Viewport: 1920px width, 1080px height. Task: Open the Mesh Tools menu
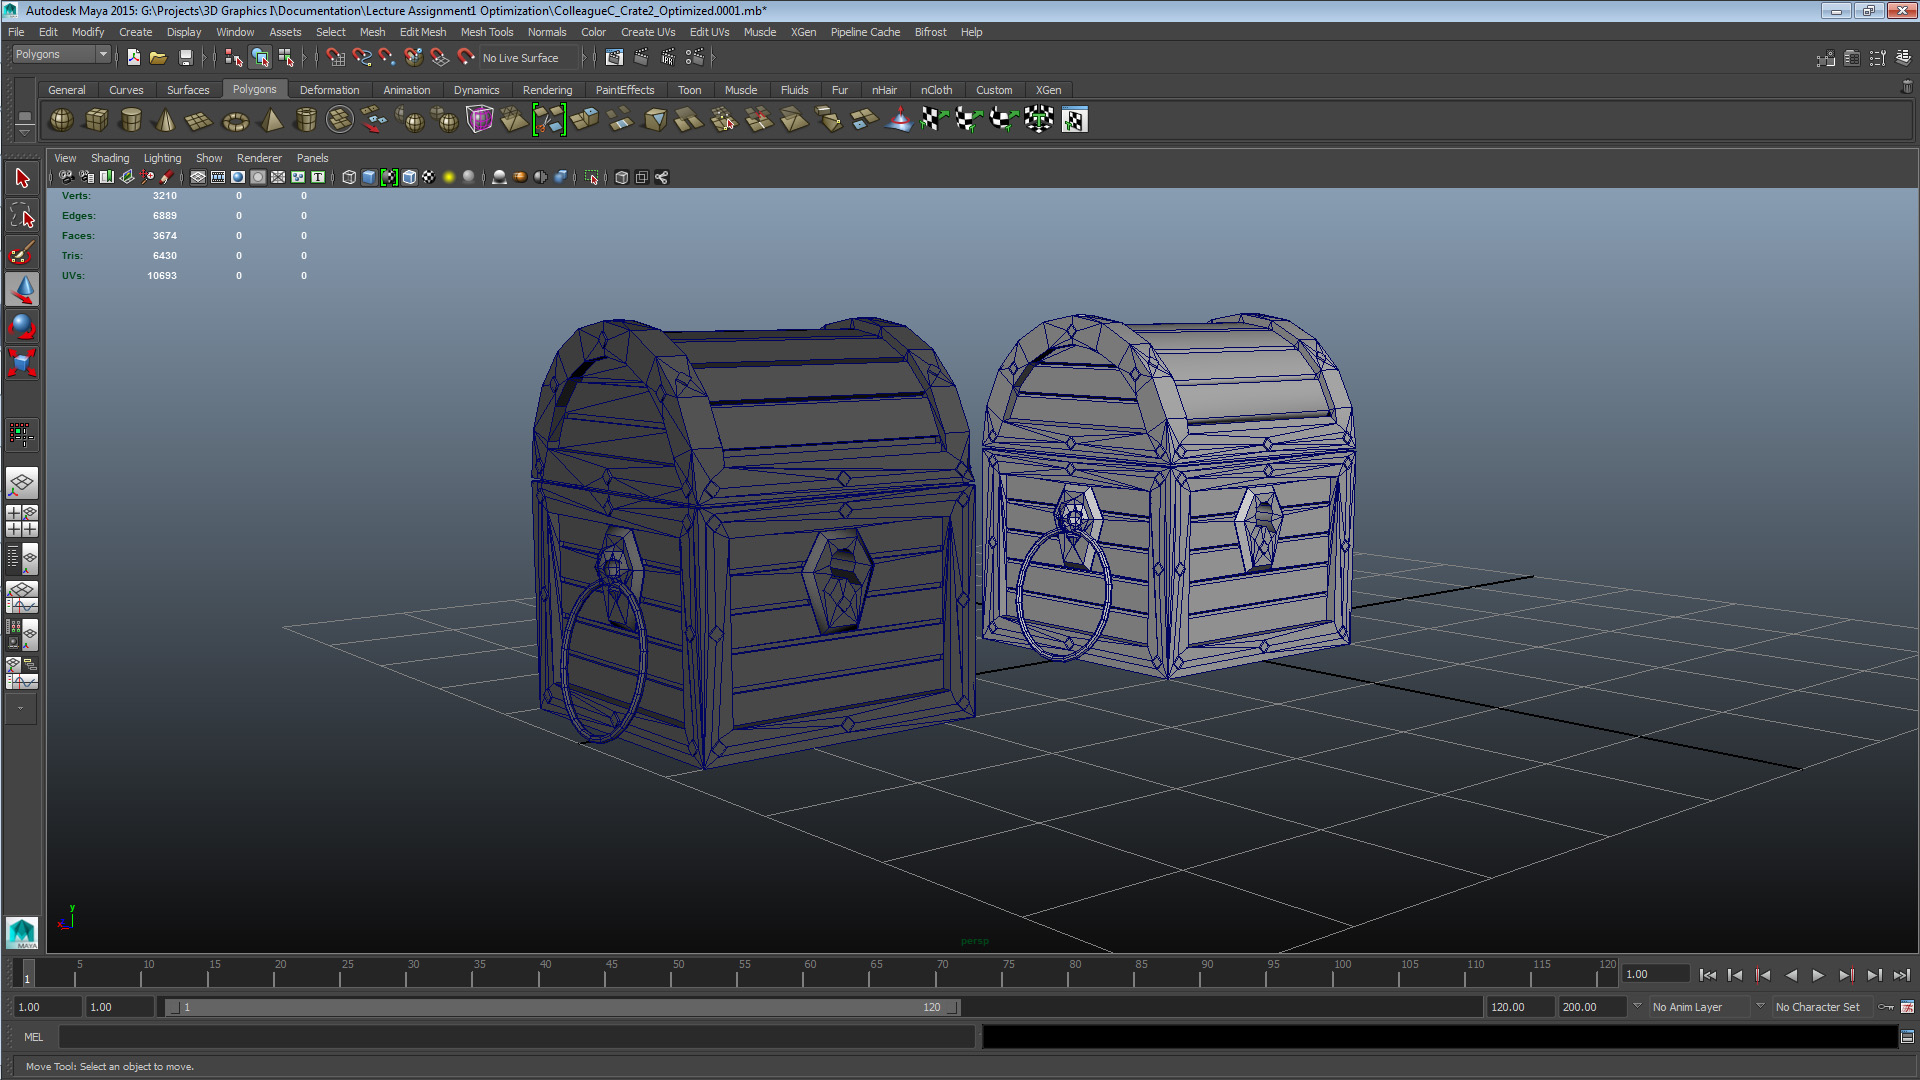486,32
